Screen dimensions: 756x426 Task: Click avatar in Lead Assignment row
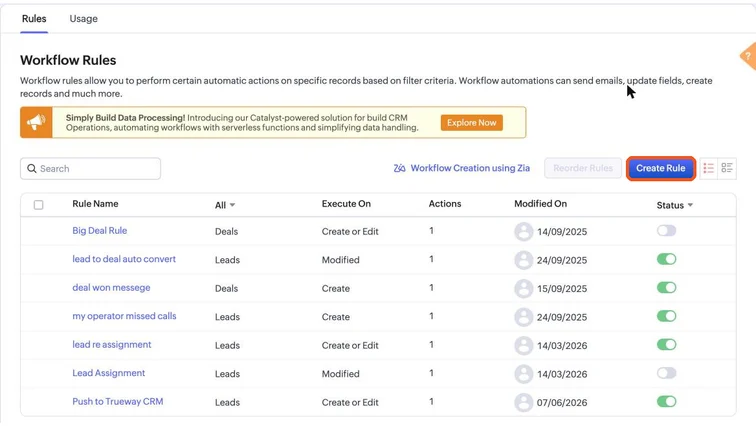[523, 373]
